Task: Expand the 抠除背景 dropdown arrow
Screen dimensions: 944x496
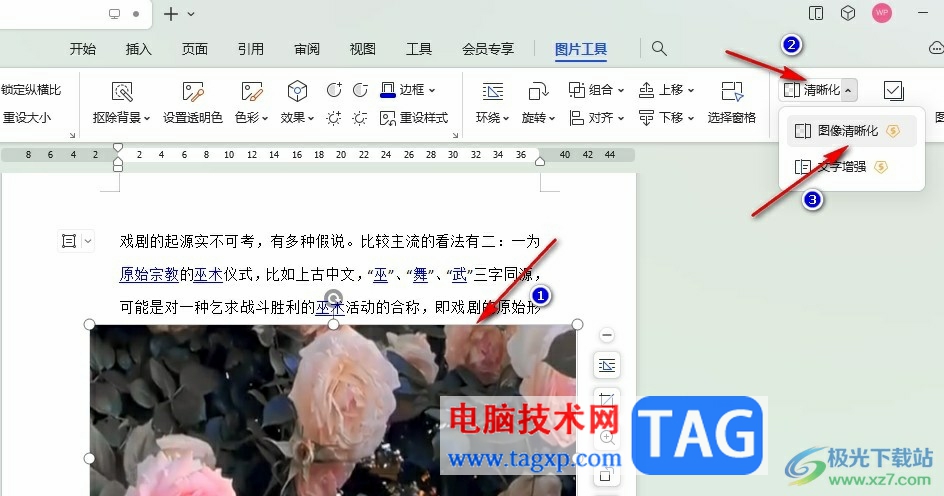Action: coord(147,118)
